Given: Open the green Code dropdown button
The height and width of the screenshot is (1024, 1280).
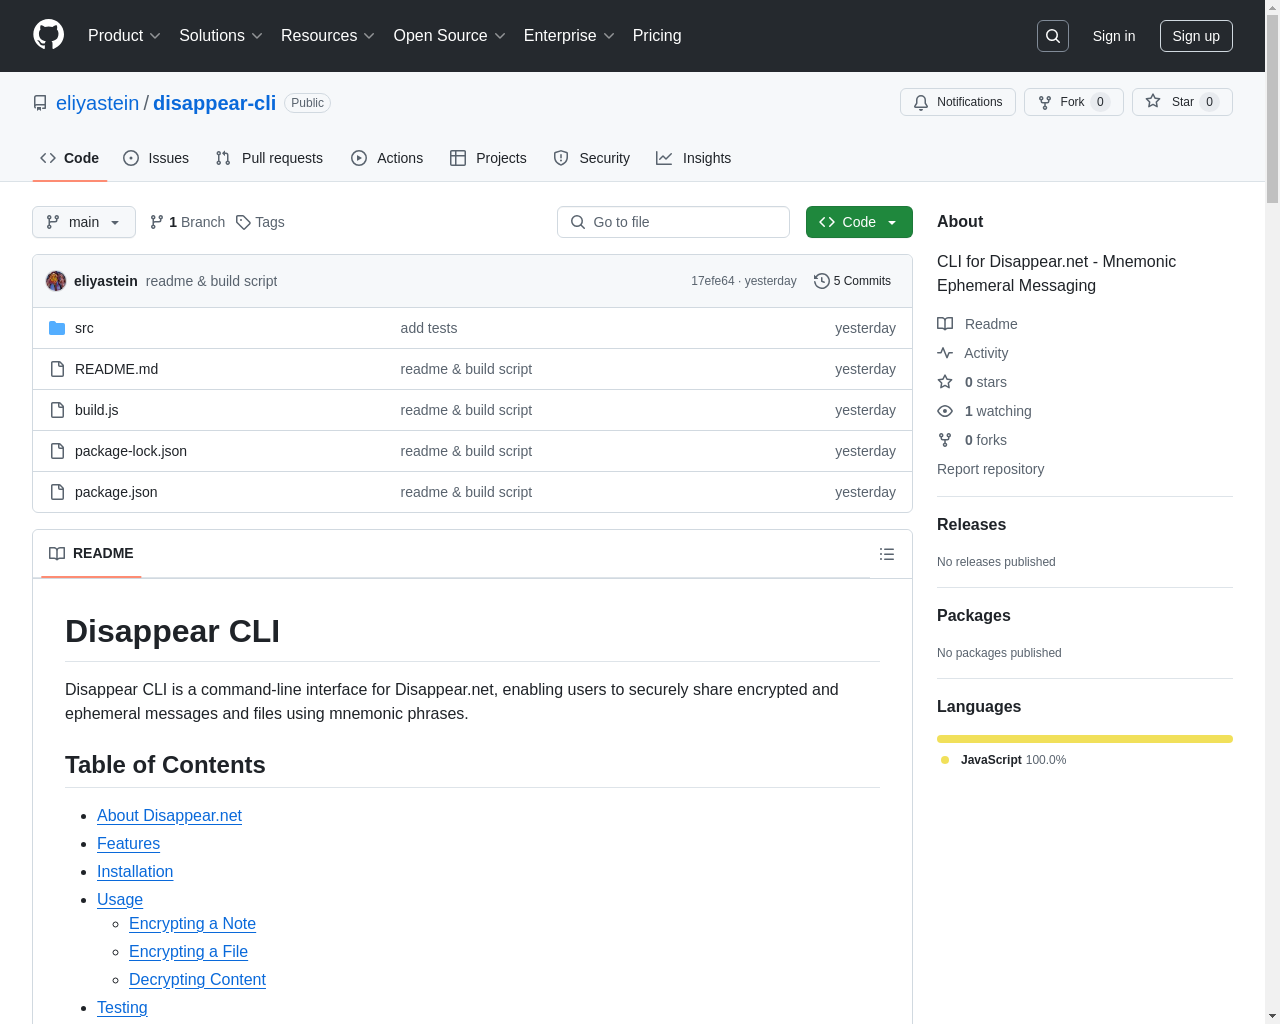Looking at the screenshot, I should 859,222.
